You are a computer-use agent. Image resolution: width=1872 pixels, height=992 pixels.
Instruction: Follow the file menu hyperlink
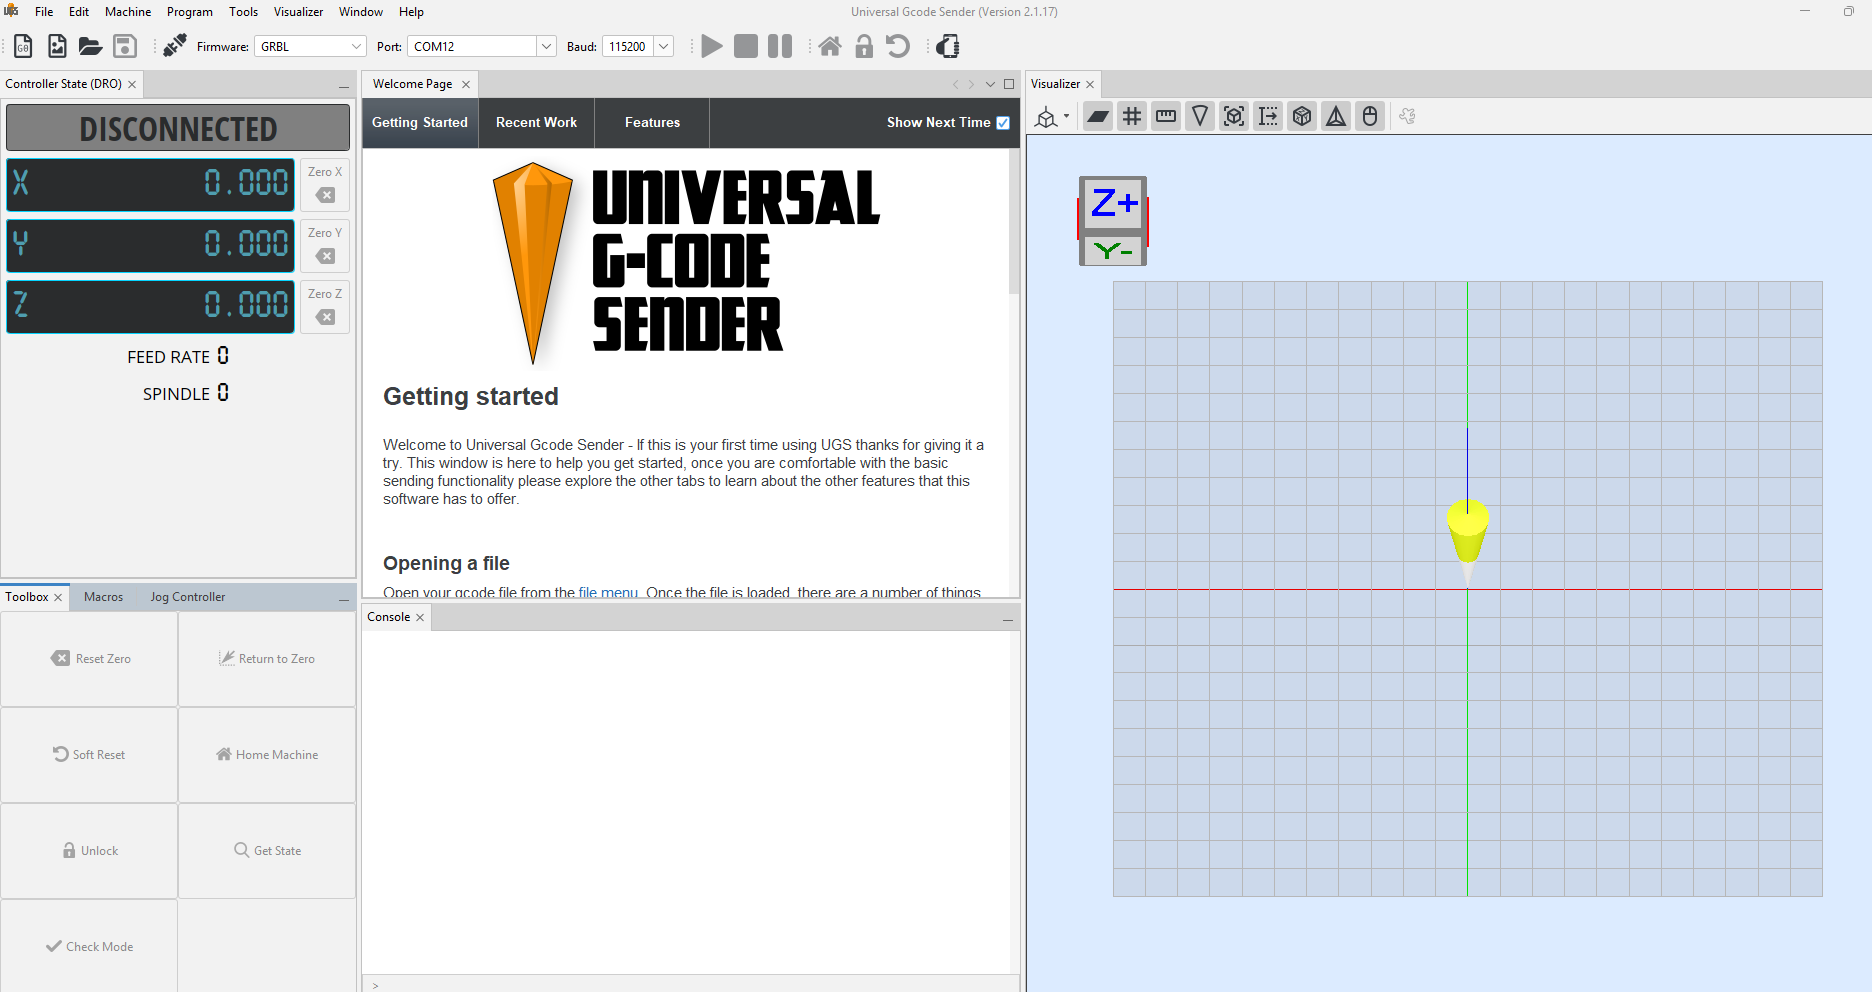607,592
